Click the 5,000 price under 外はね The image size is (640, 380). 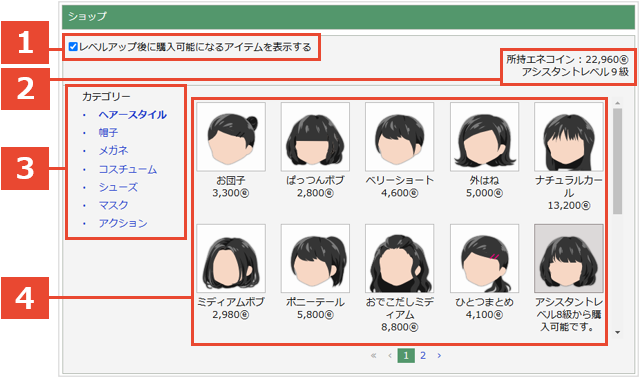point(484,193)
